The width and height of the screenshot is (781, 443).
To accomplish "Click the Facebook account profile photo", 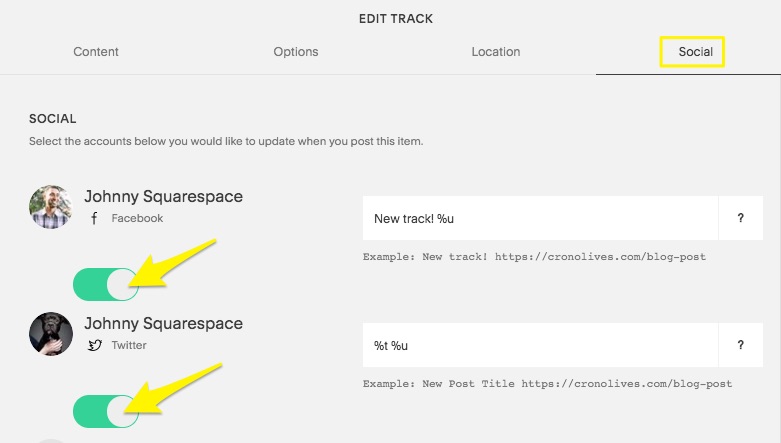I will pos(51,207).
